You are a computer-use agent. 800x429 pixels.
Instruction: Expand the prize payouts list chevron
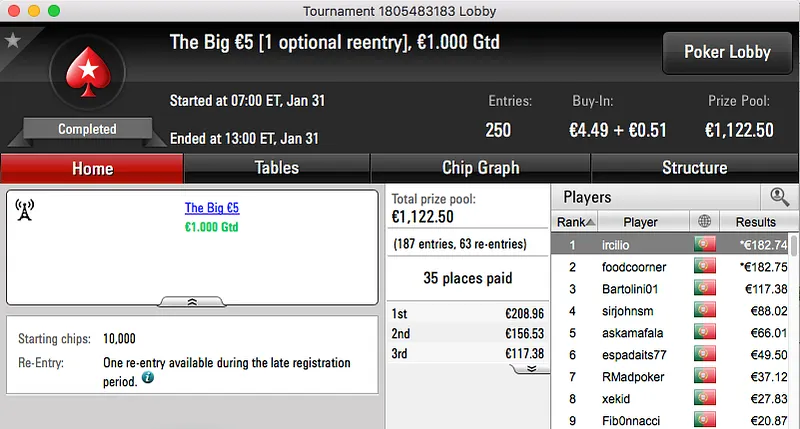[531, 368]
